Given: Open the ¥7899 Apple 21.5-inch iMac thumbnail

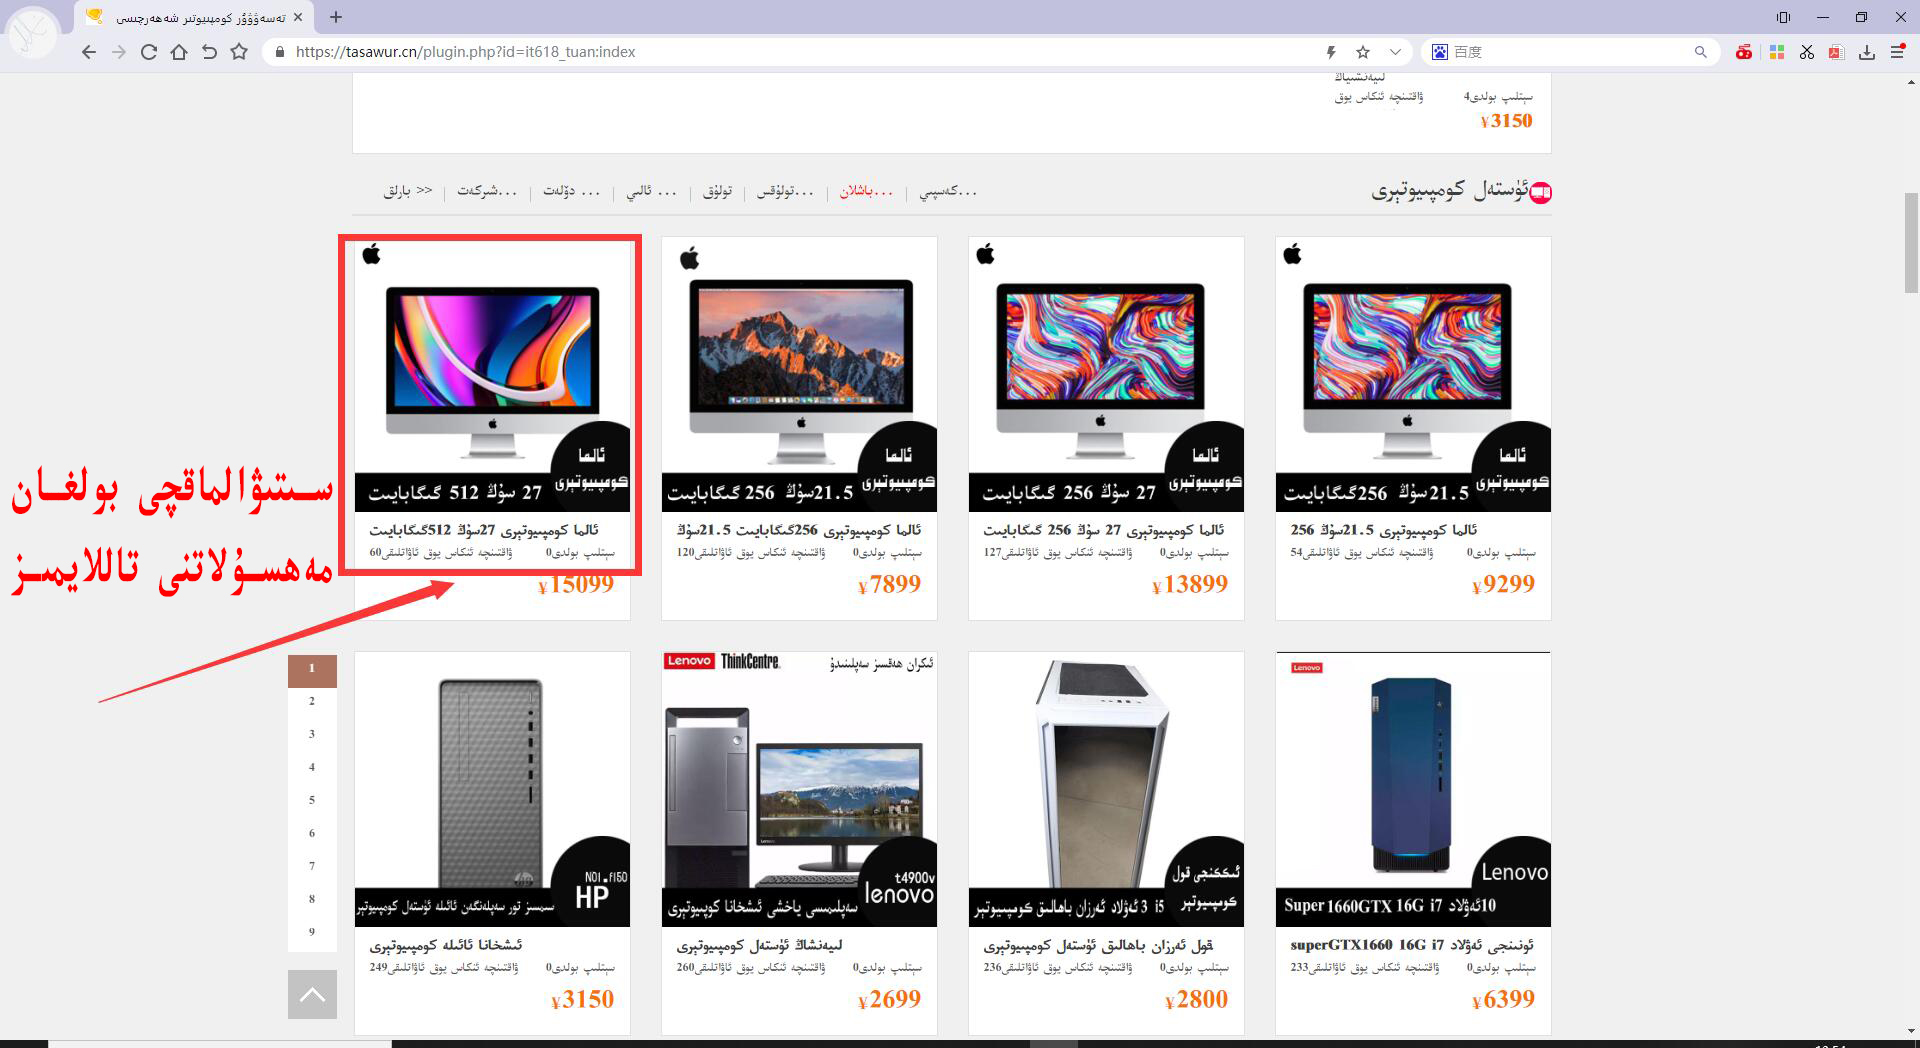Looking at the screenshot, I should click(x=799, y=374).
